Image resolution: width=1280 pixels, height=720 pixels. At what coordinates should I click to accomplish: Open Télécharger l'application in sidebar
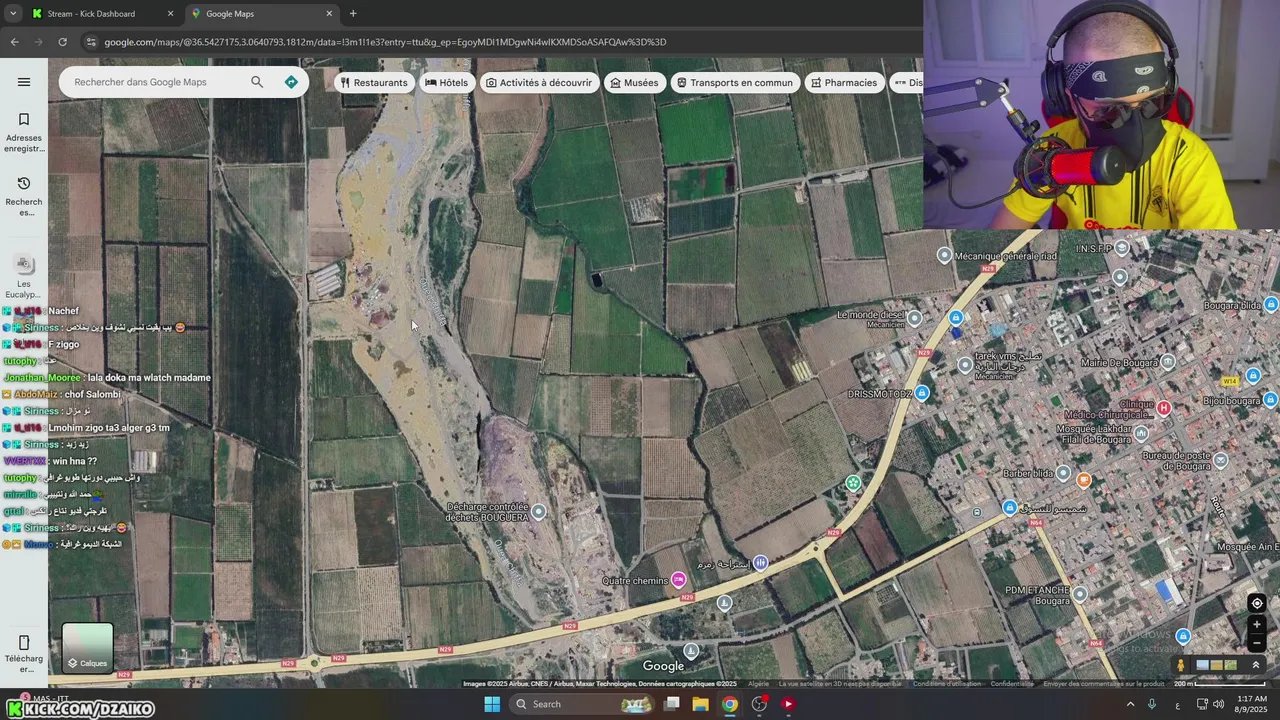(24, 654)
